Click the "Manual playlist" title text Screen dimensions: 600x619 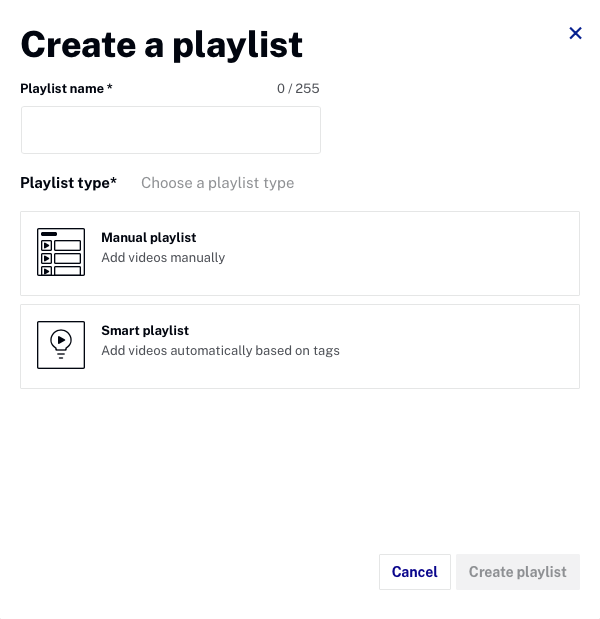point(148,238)
